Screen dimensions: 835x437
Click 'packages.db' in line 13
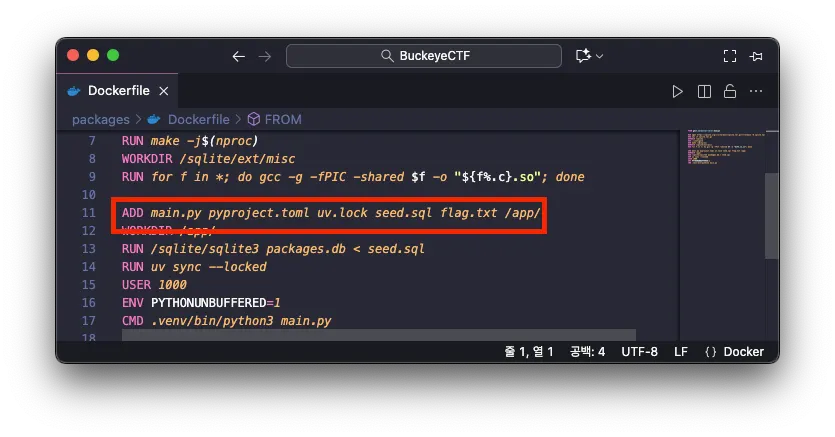point(306,249)
